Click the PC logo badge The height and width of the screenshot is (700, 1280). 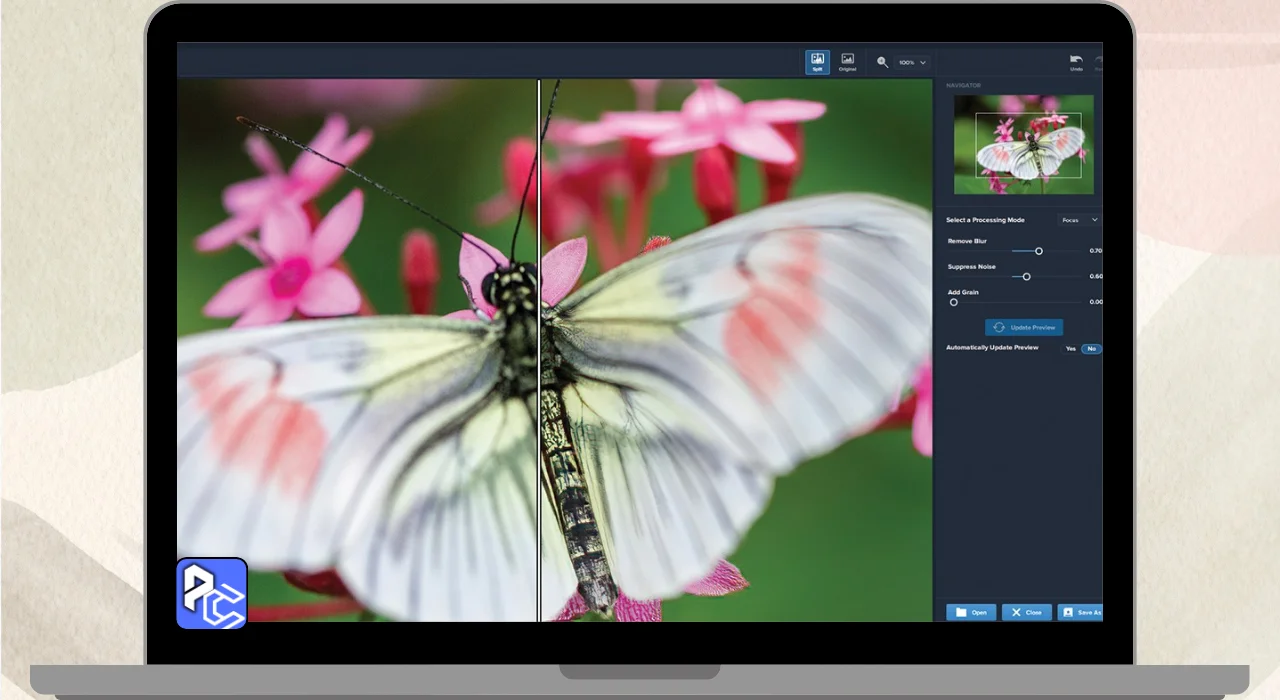(x=212, y=593)
